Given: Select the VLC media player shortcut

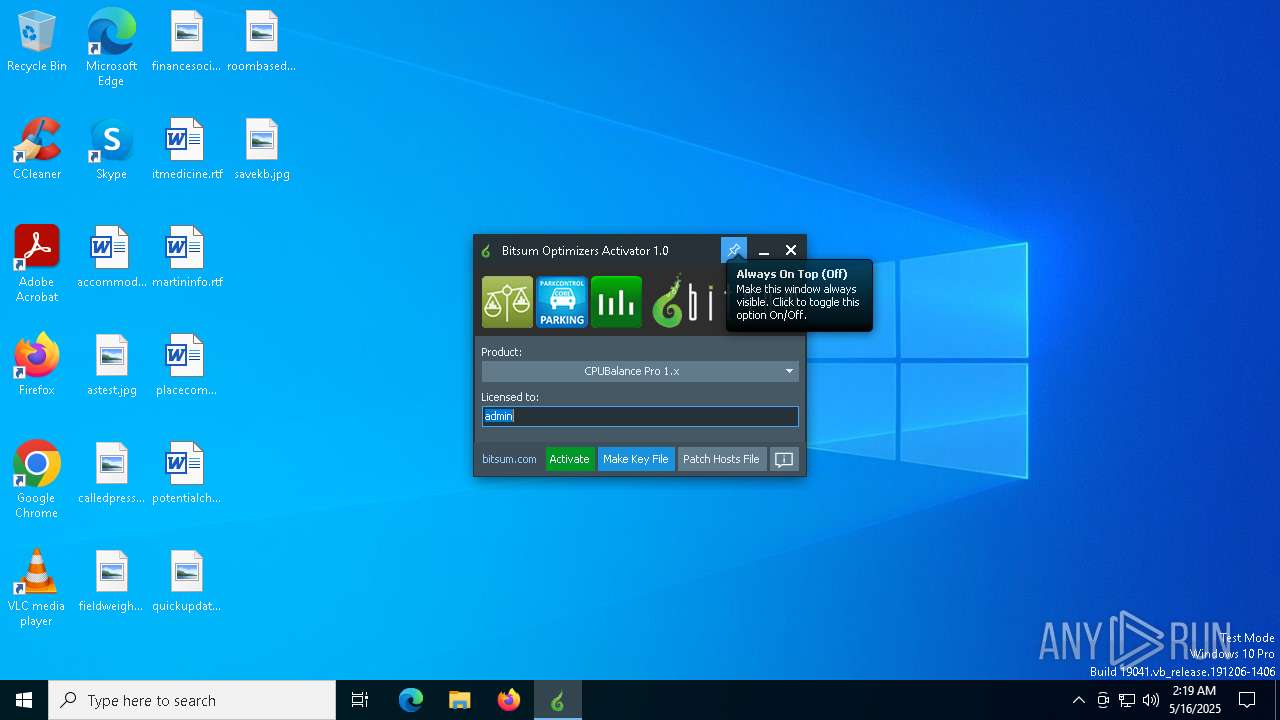Looking at the screenshot, I should pyautogui.click(x=37, y=588).
